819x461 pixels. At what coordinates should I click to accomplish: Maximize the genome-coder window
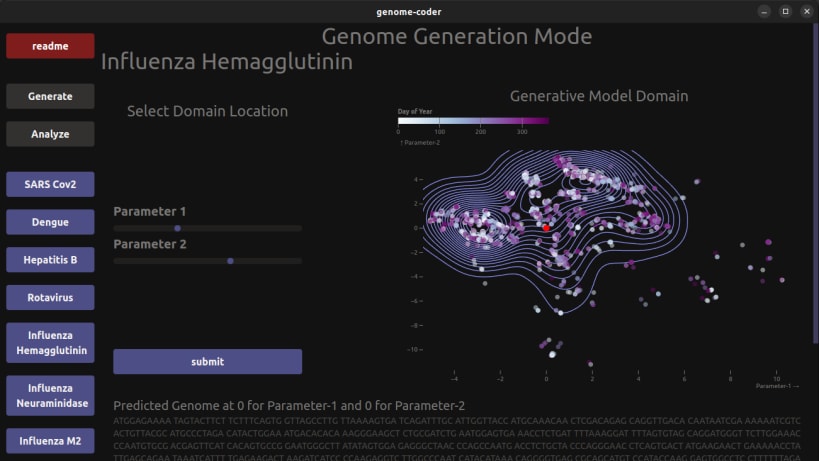point(785,11)
